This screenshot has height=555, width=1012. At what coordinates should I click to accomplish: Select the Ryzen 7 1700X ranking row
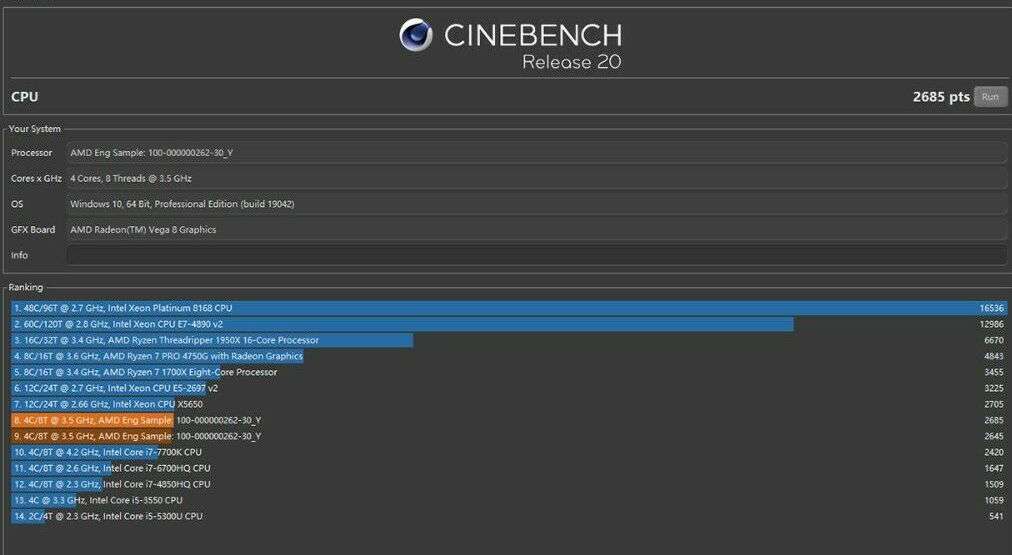(509, 372)
